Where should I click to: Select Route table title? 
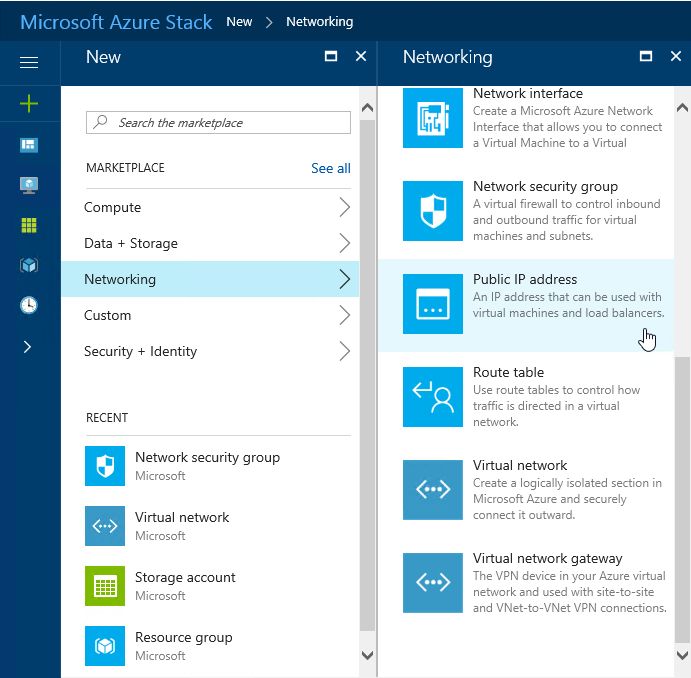pyautogui.click(x=508, y=372)
